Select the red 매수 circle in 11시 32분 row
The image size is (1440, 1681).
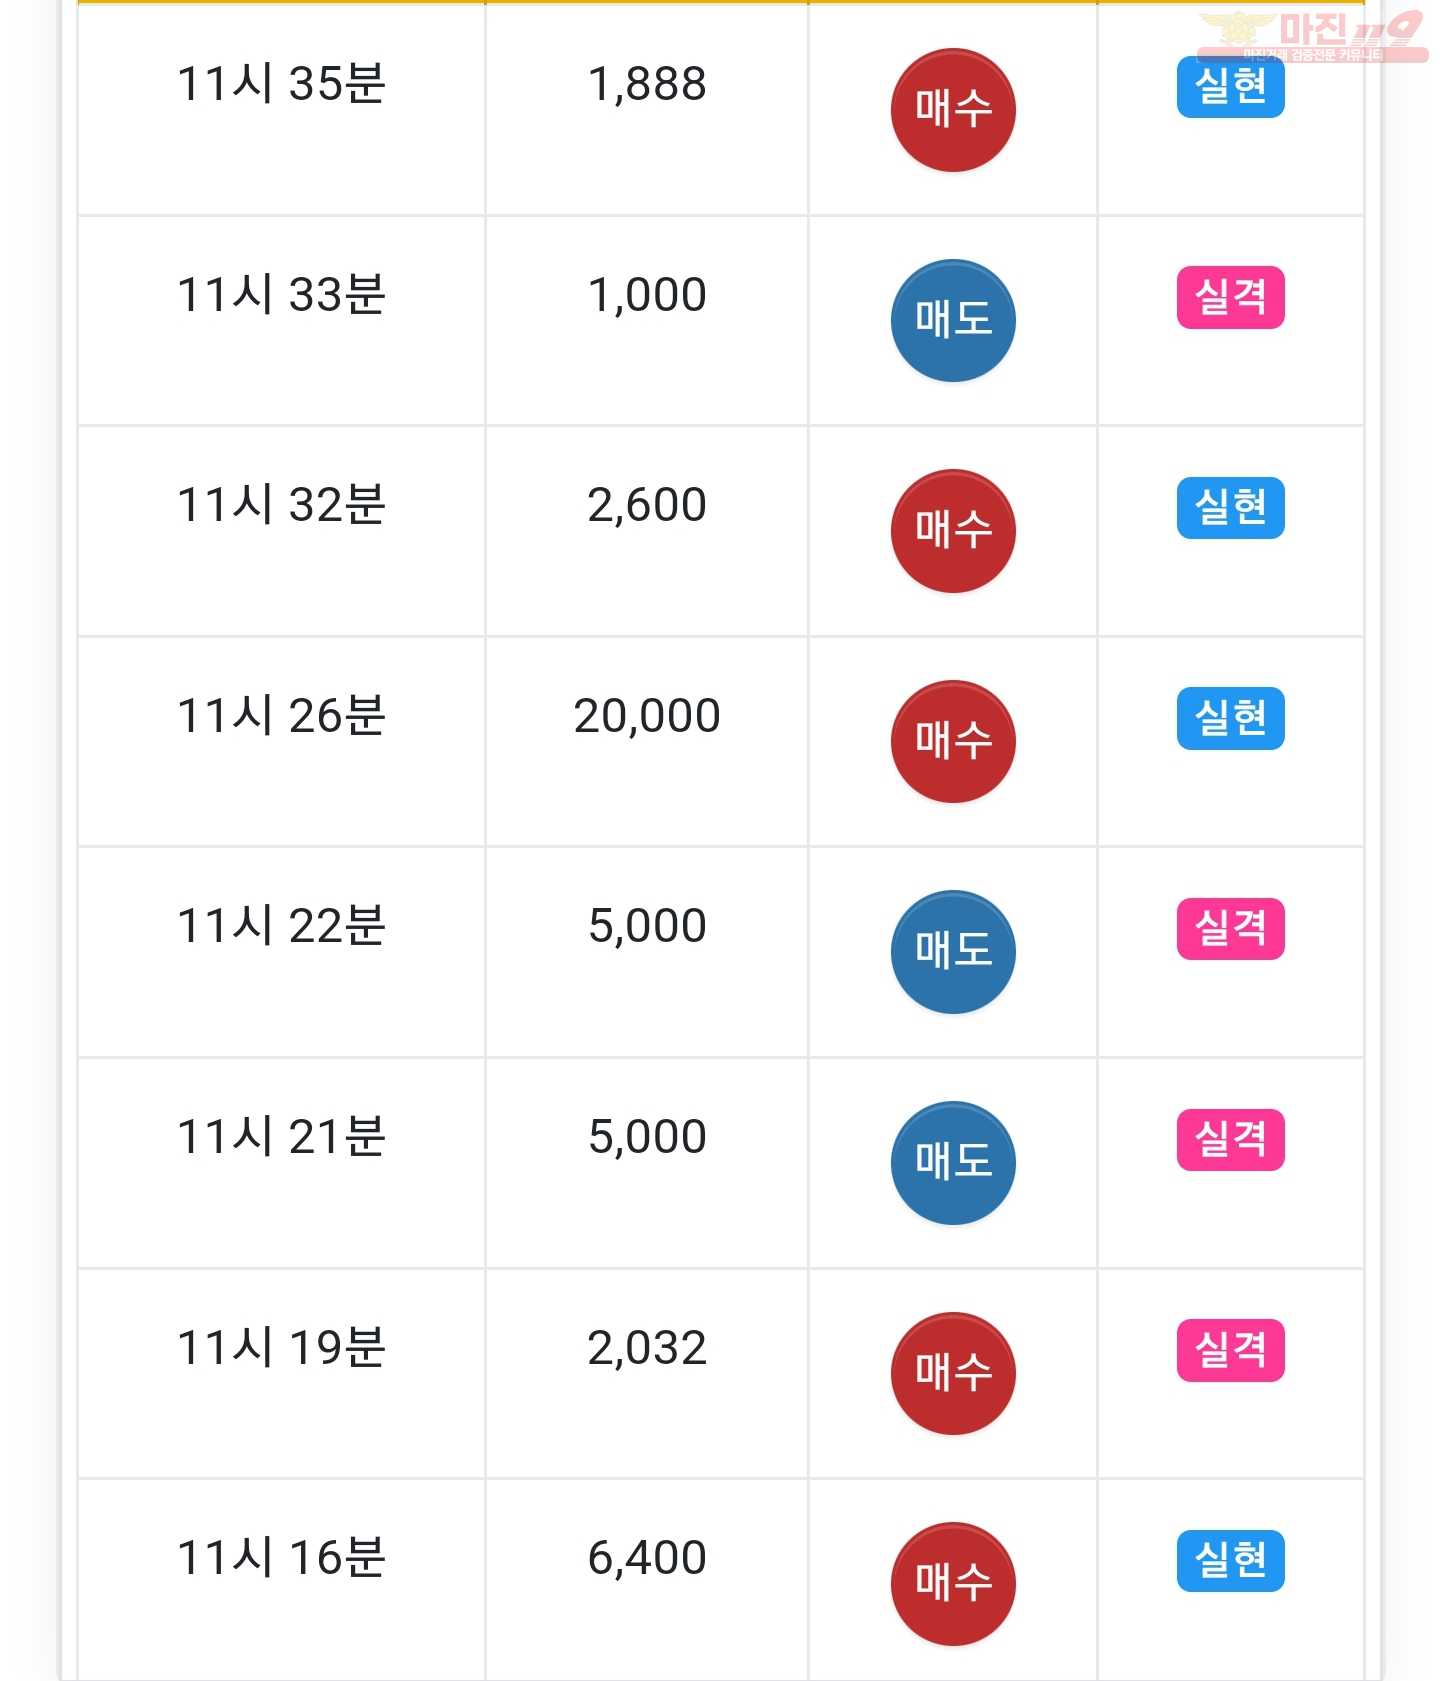952,531
